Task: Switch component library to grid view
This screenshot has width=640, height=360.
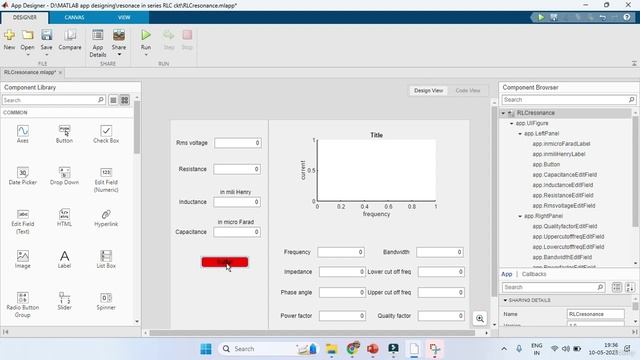Action: (124, 100)
